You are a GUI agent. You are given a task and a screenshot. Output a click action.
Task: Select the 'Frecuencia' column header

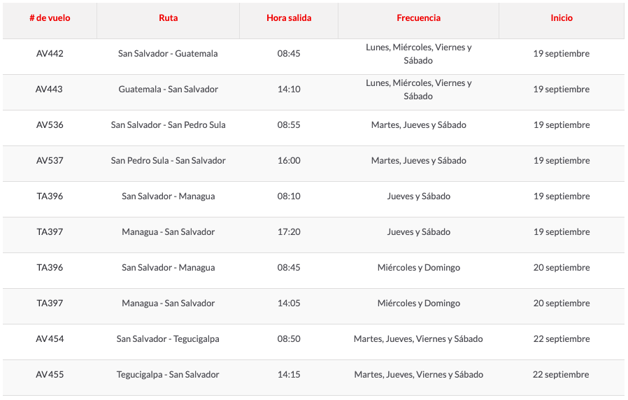(418, 18)
